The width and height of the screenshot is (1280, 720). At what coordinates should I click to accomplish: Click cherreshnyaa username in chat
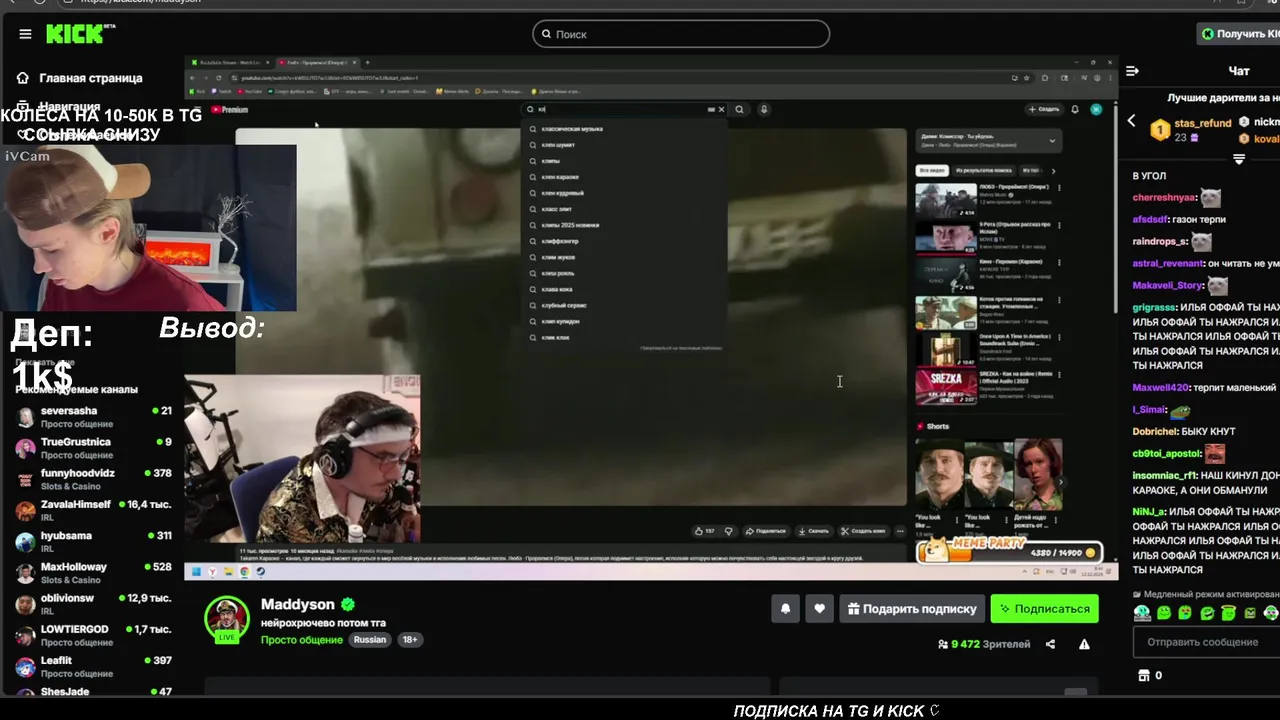click(x=1164, y=198)
